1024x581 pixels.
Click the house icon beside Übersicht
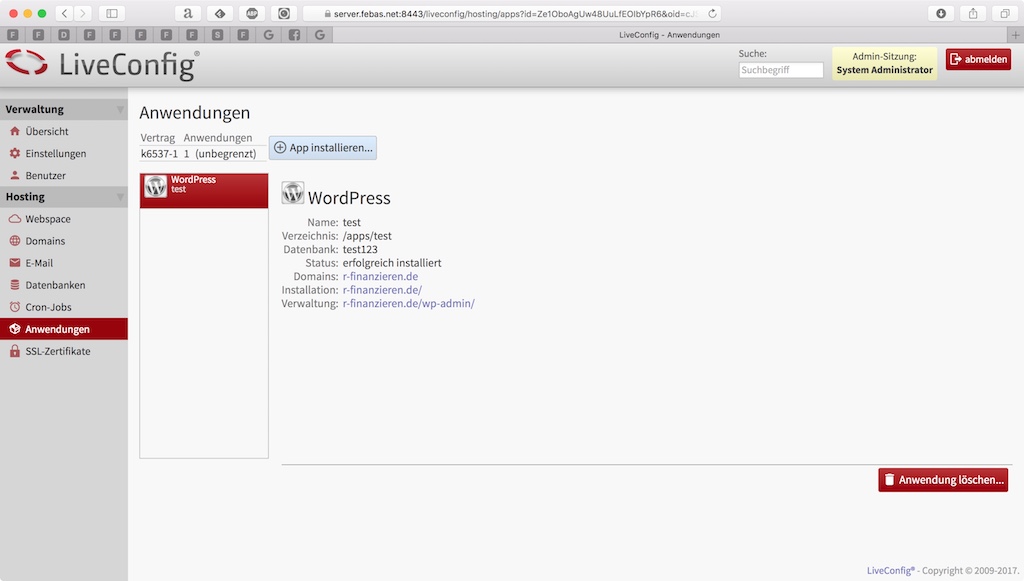point(15,131)
